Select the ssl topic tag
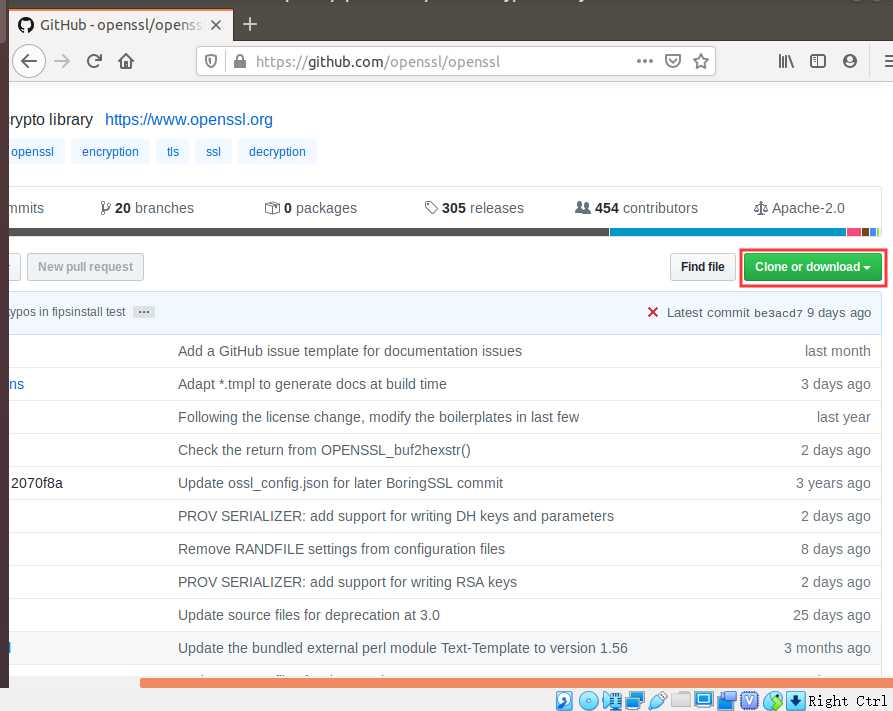 click(x=213, y=152)
